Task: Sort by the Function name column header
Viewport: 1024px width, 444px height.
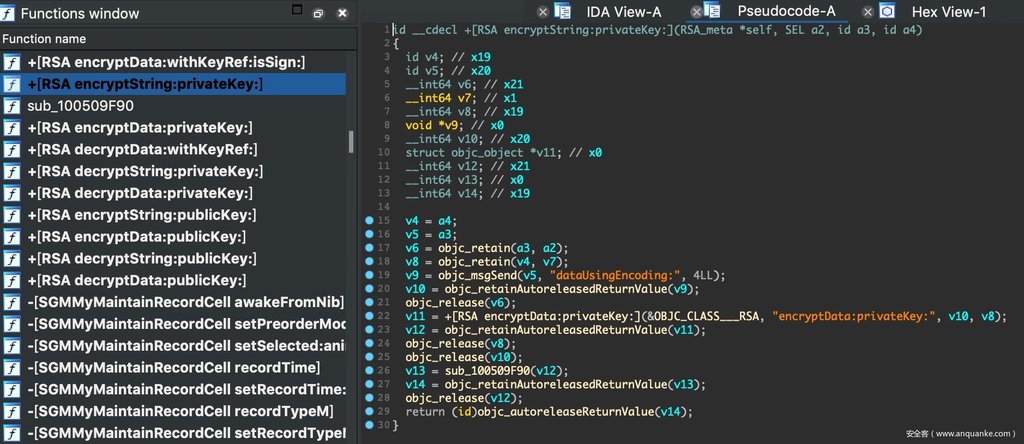Action: click(x=45, y=39)
